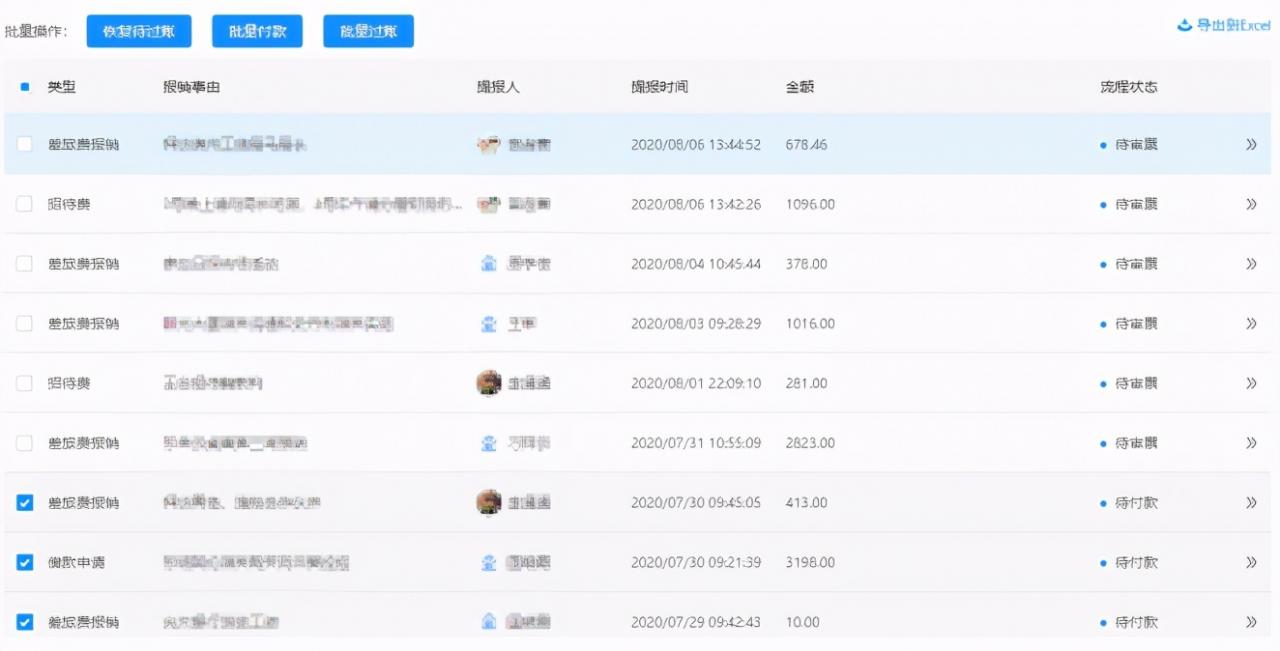Expand the 2020/08/01 招待费 row details
Viewport: 1280px width, 651px height.
tap(1250, 383)
